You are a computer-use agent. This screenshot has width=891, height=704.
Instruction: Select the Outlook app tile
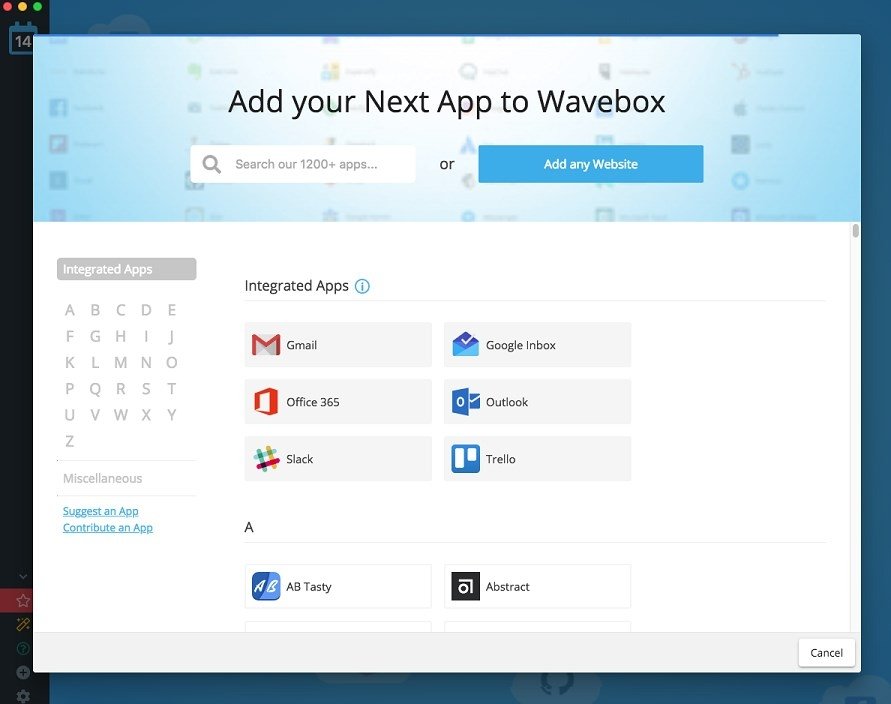[x=538, y=402]
